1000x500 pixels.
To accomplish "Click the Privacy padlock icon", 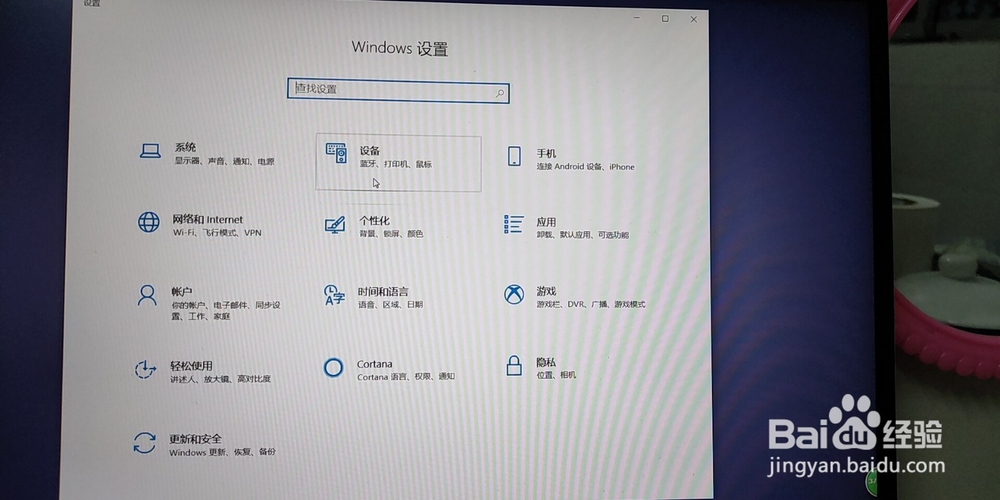I will [513, 365].
